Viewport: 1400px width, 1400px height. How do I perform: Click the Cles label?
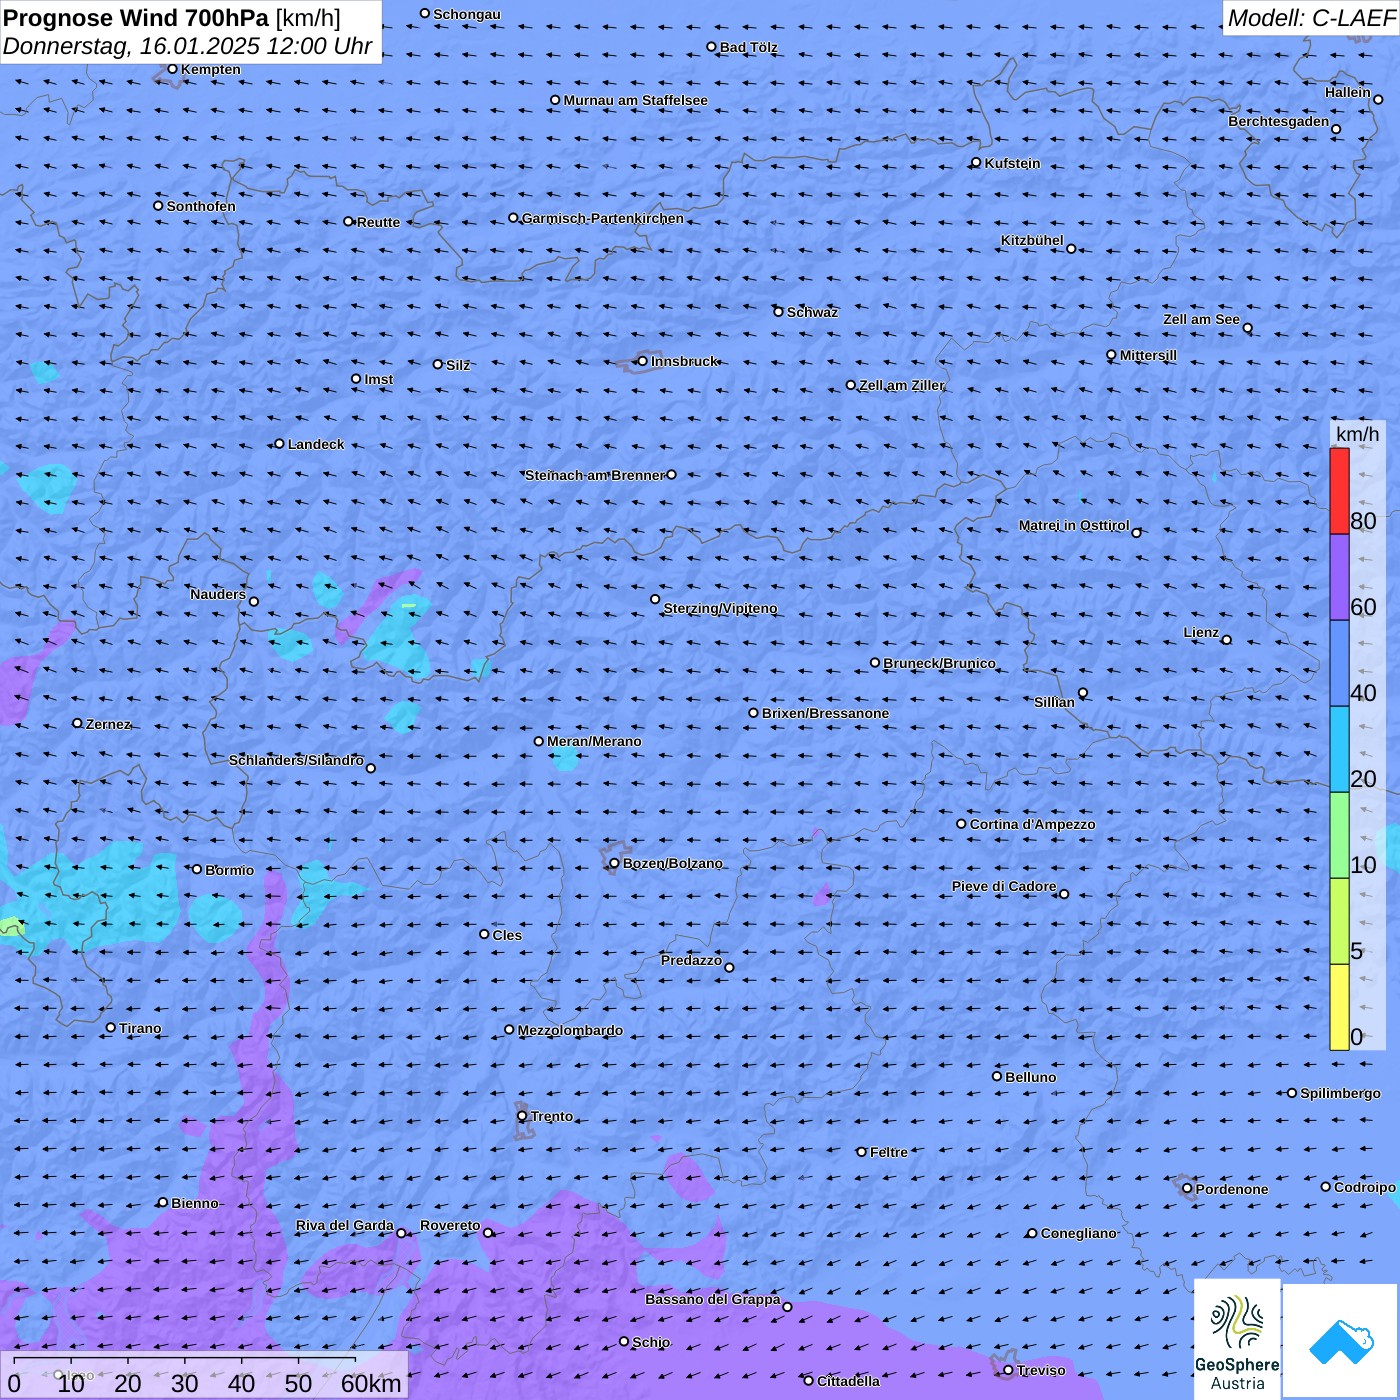point(507,935)
